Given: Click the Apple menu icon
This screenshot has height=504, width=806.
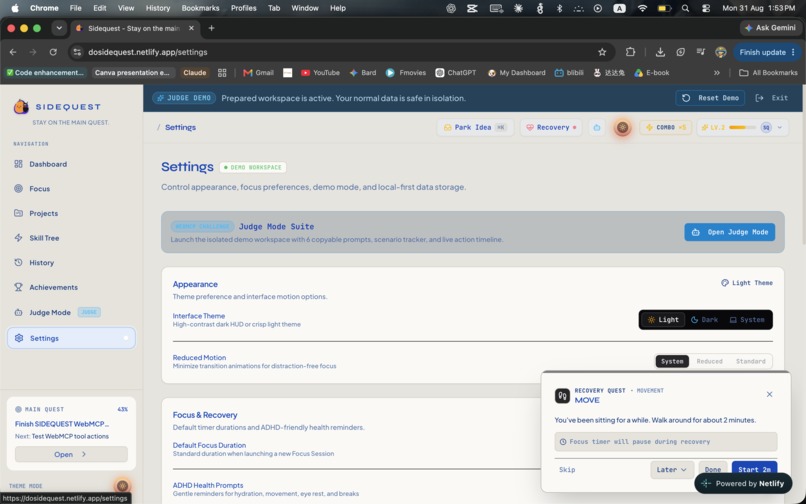Looking at the screenshot, I should pos(15,8).
